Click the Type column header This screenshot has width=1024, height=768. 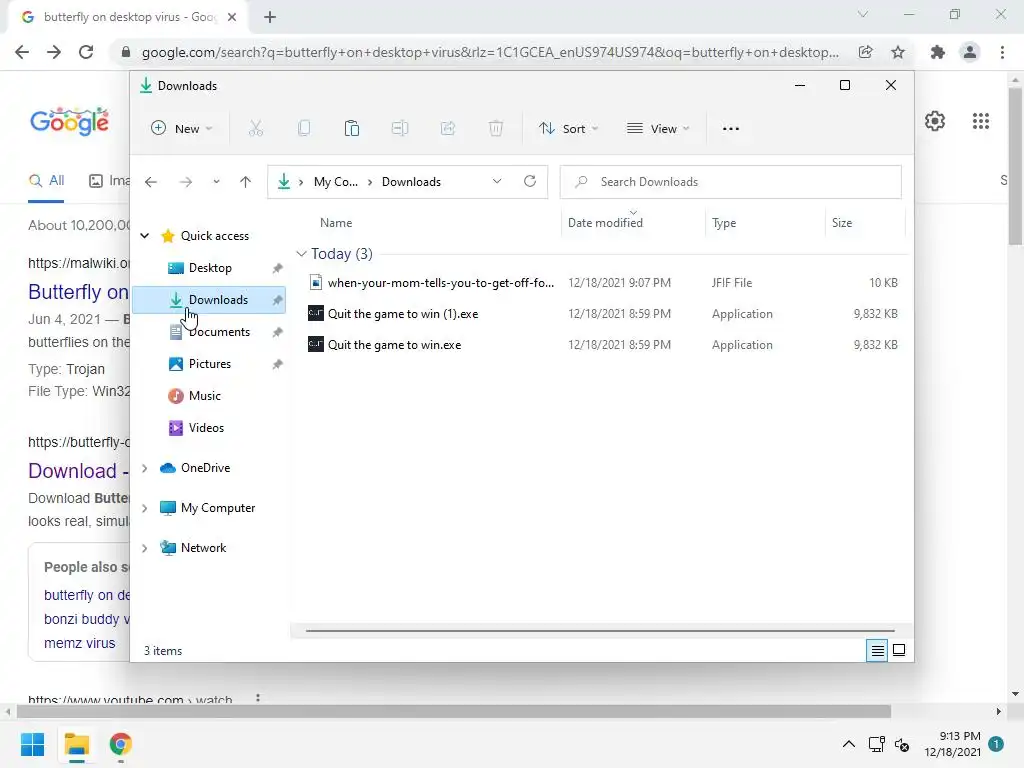(x=724, y=223)
